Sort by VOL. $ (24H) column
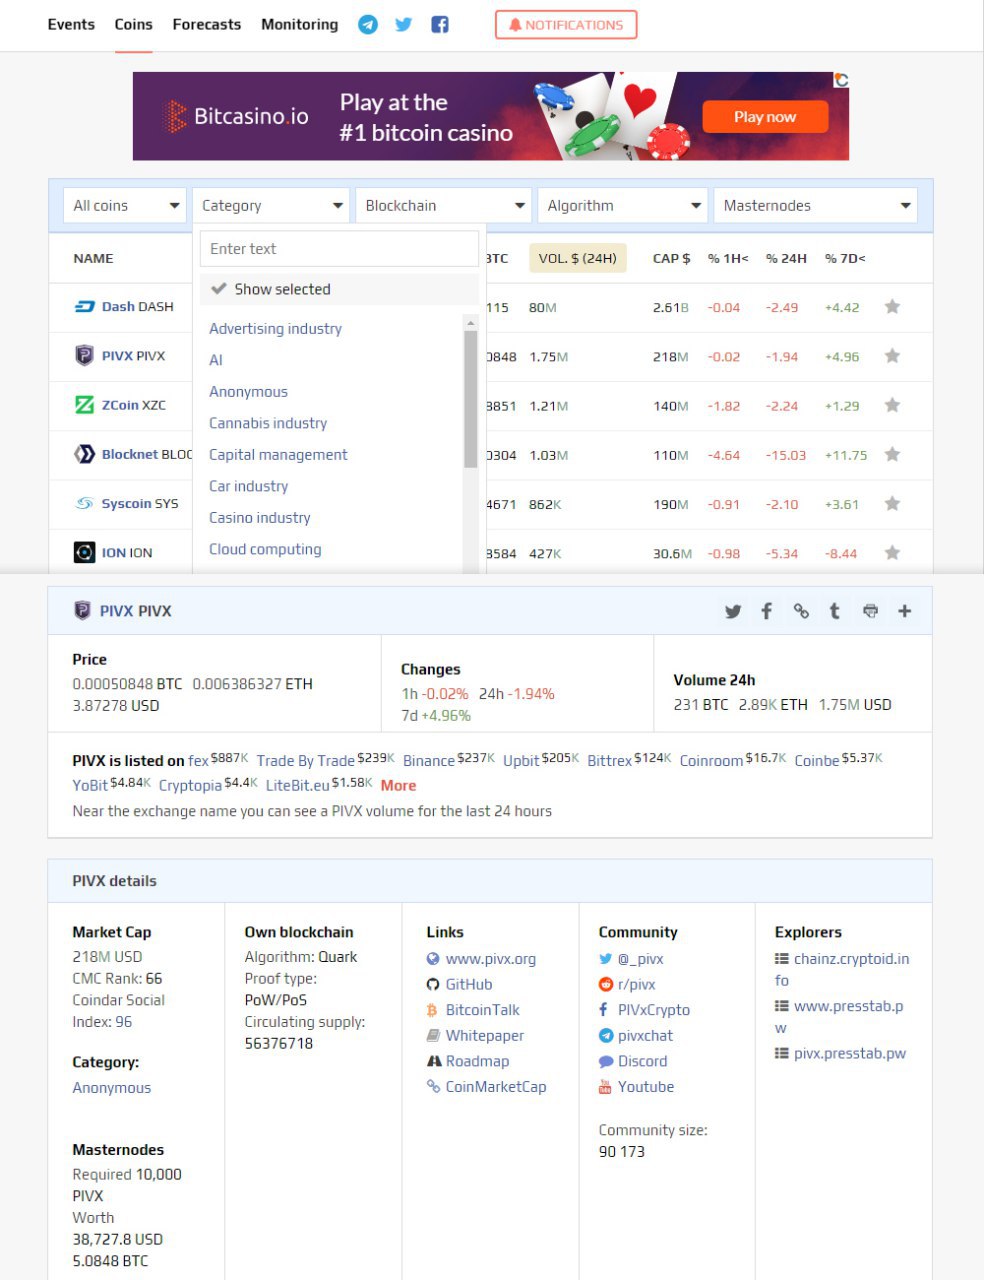This screenshot has height=1280, width=984. [x=577, y=258]
